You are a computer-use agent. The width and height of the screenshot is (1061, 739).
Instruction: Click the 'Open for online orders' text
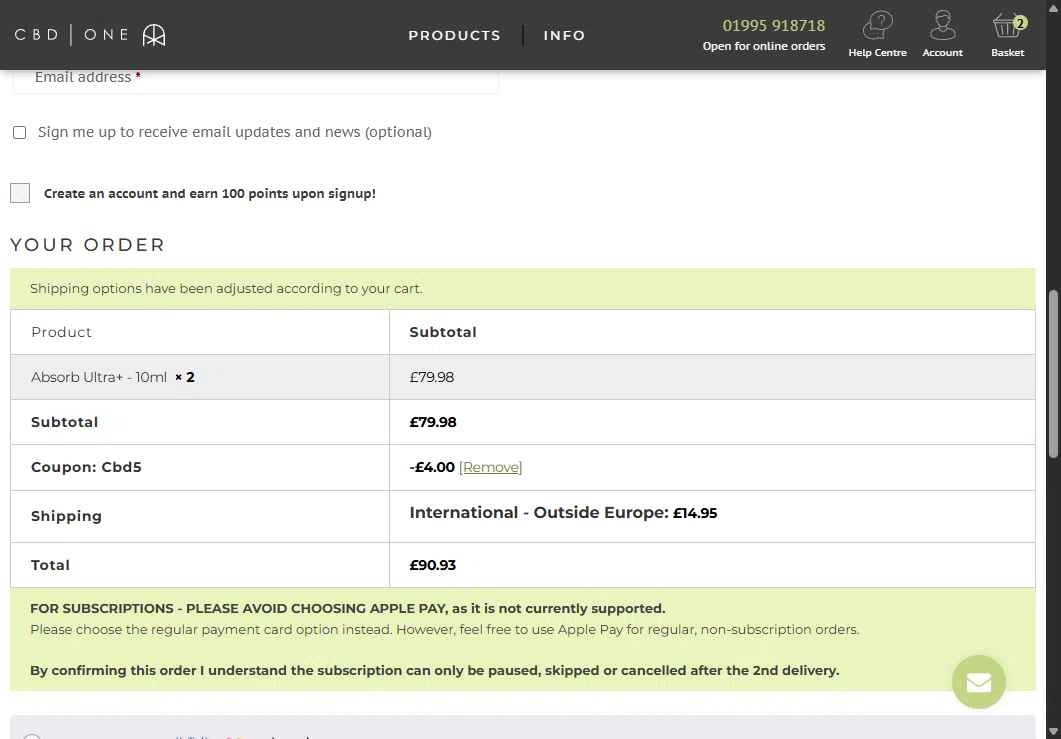[x=763, y=46]
